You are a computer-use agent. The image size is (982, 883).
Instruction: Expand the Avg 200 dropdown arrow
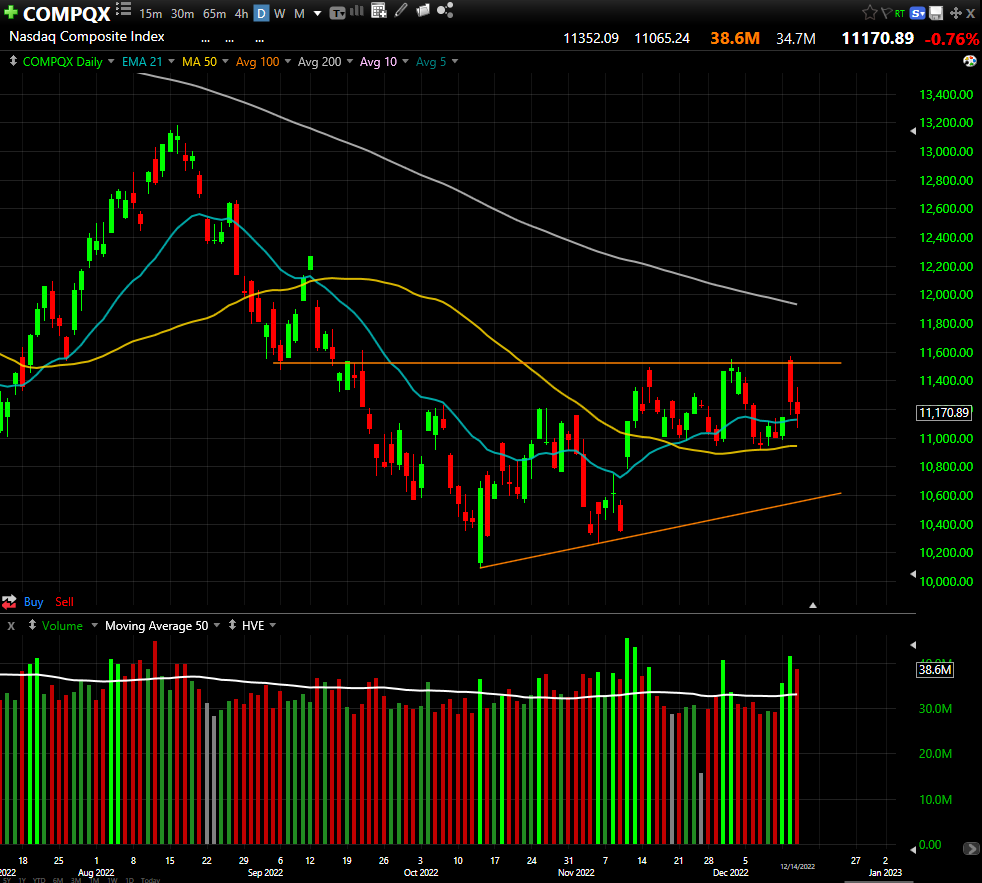349,61
